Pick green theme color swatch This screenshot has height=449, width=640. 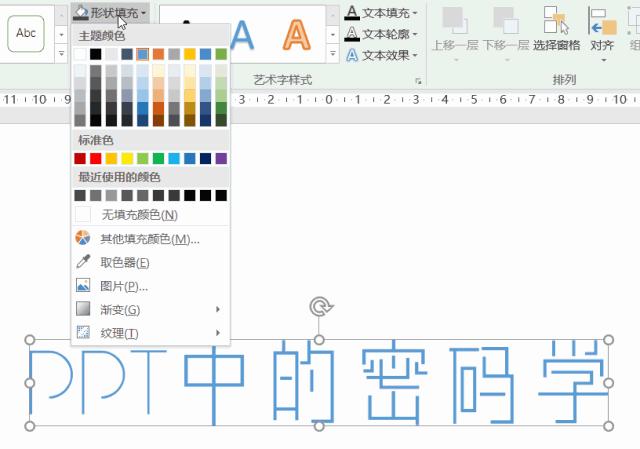[x=221, y=54]
